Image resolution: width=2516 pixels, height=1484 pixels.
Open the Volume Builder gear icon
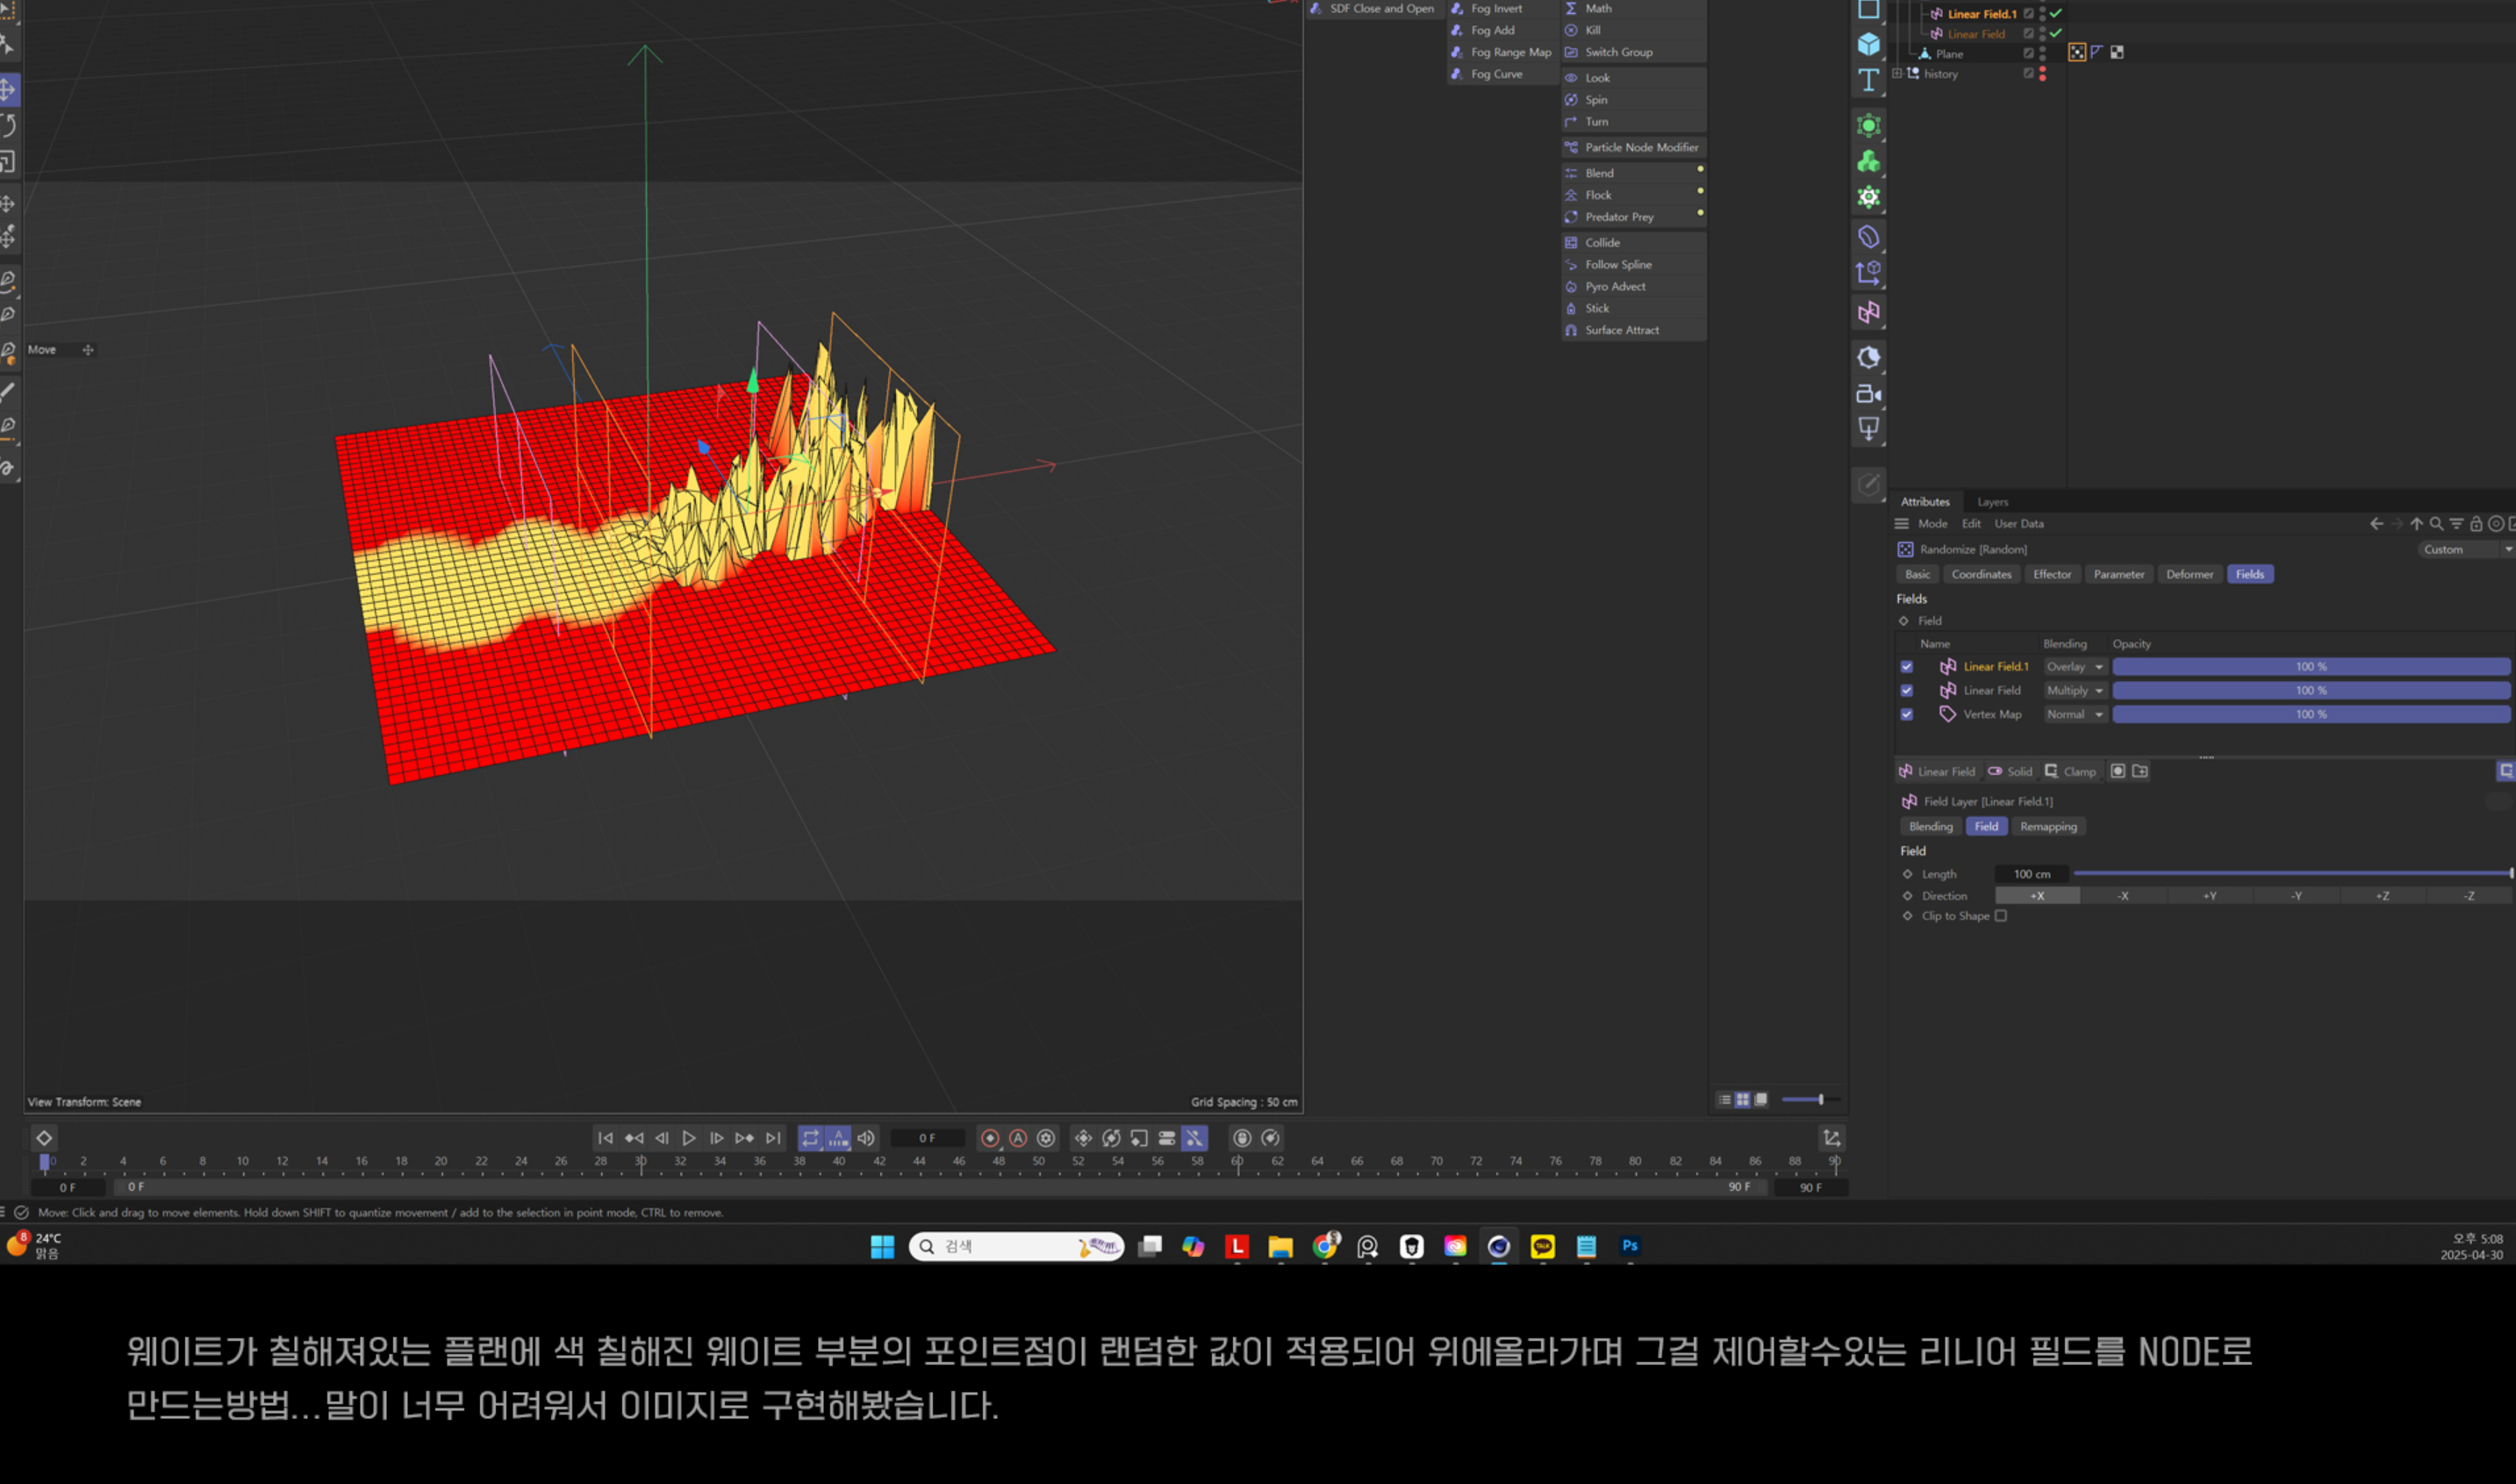coord(1868,197)
